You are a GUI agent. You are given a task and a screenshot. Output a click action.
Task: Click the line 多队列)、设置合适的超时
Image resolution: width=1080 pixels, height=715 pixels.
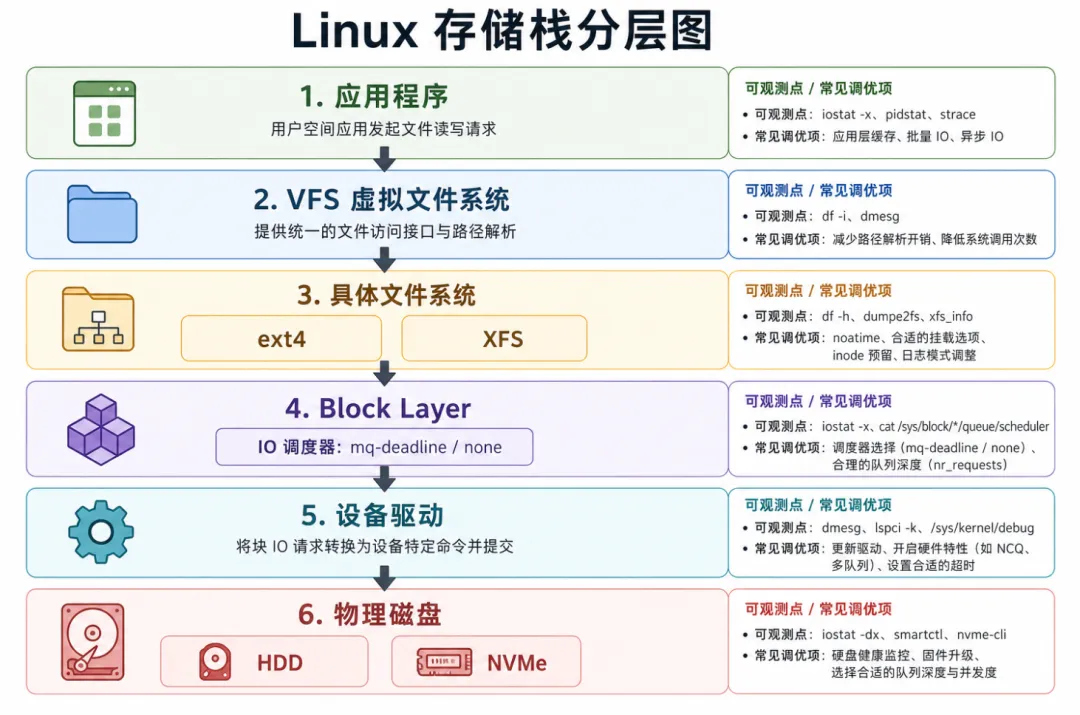[903, 566]
